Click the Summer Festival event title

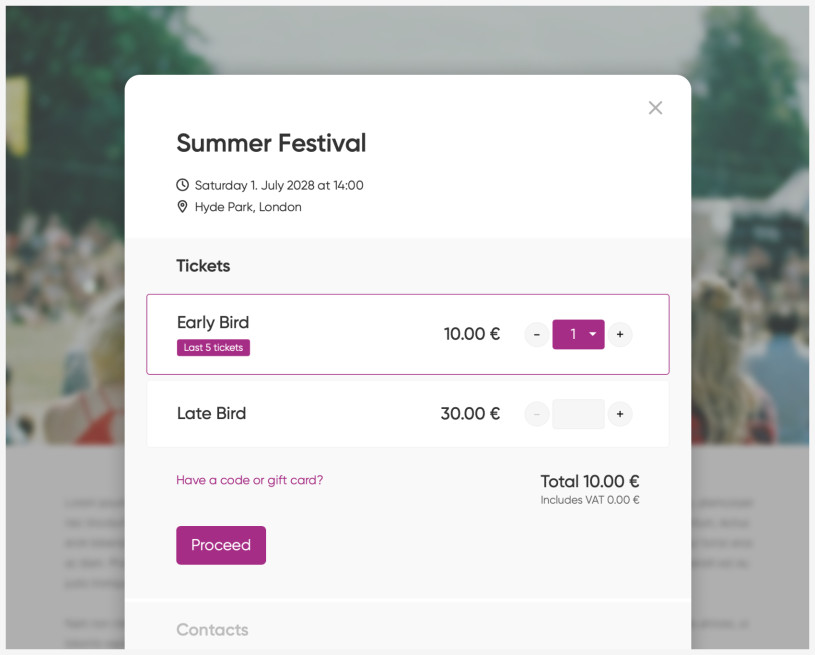[x=271, y=143]
